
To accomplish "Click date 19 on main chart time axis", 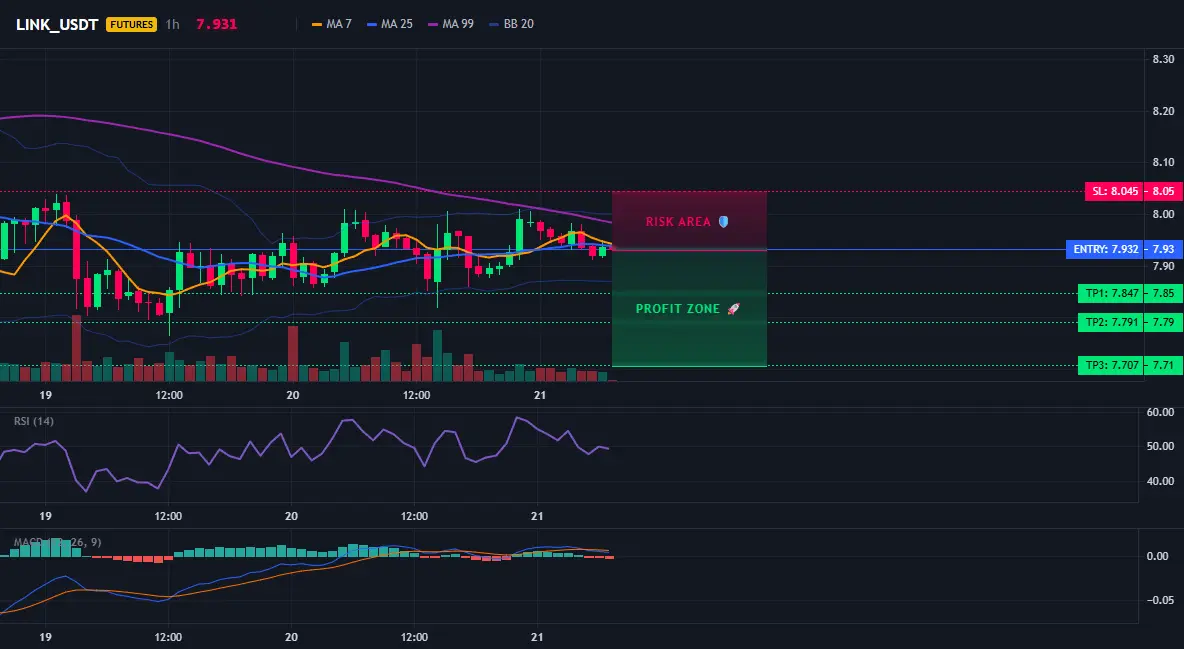I will [45, 395].
